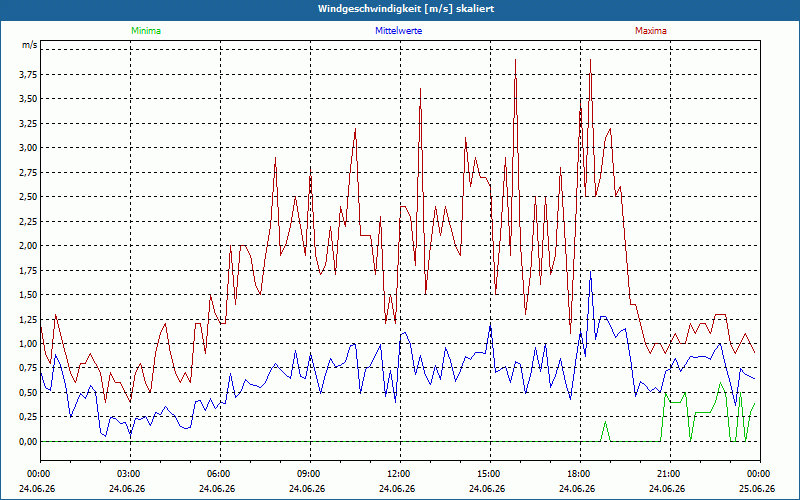Viewport: 800px width, 500px height.
Task: Click the 3,25 y-axis value
Action: 28,123
